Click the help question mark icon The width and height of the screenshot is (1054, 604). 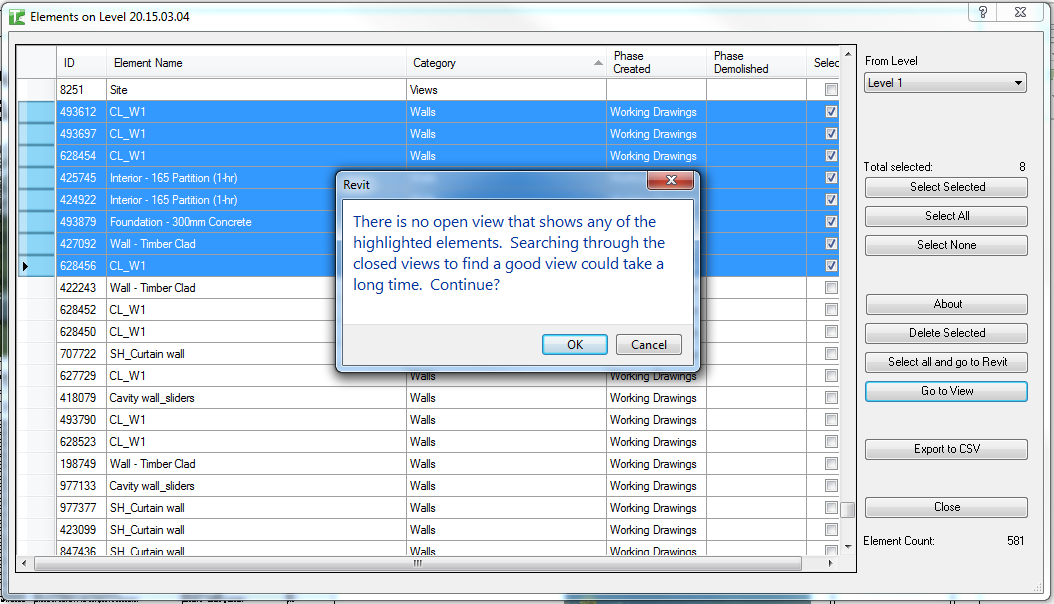tap(983, 12)
